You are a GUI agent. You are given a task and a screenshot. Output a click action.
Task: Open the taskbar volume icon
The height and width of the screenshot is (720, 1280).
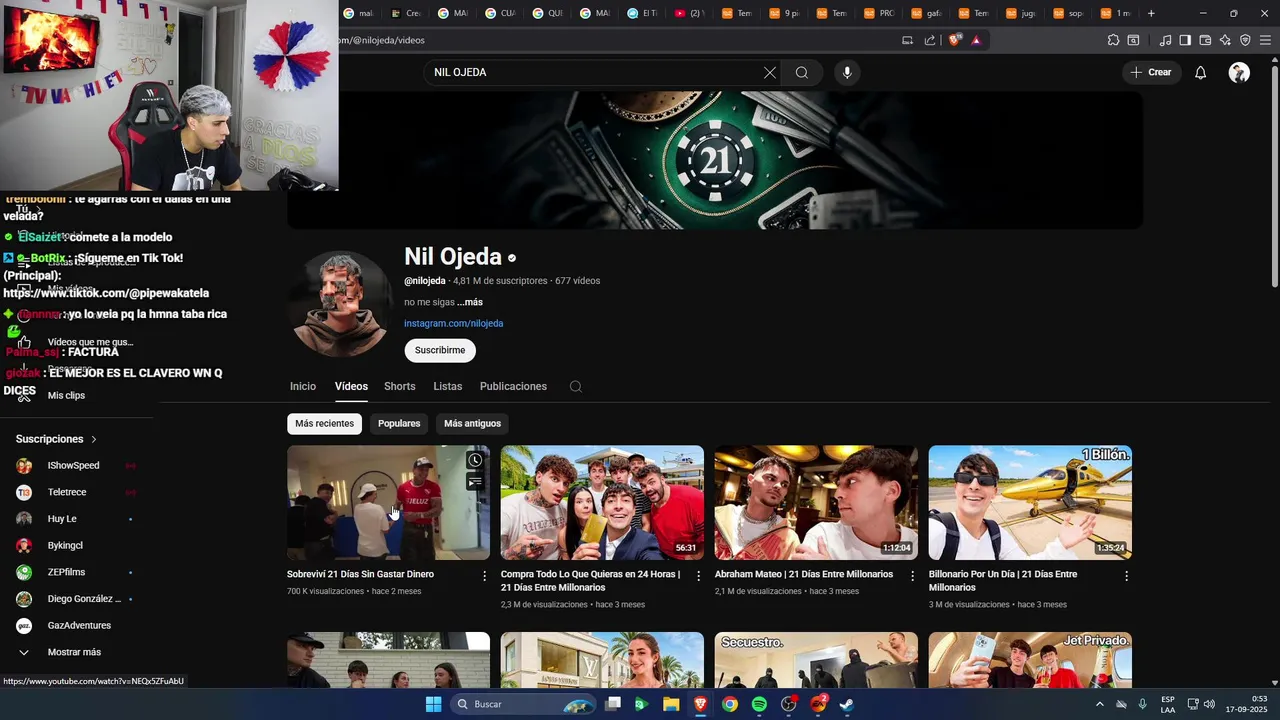[1209, 704]
